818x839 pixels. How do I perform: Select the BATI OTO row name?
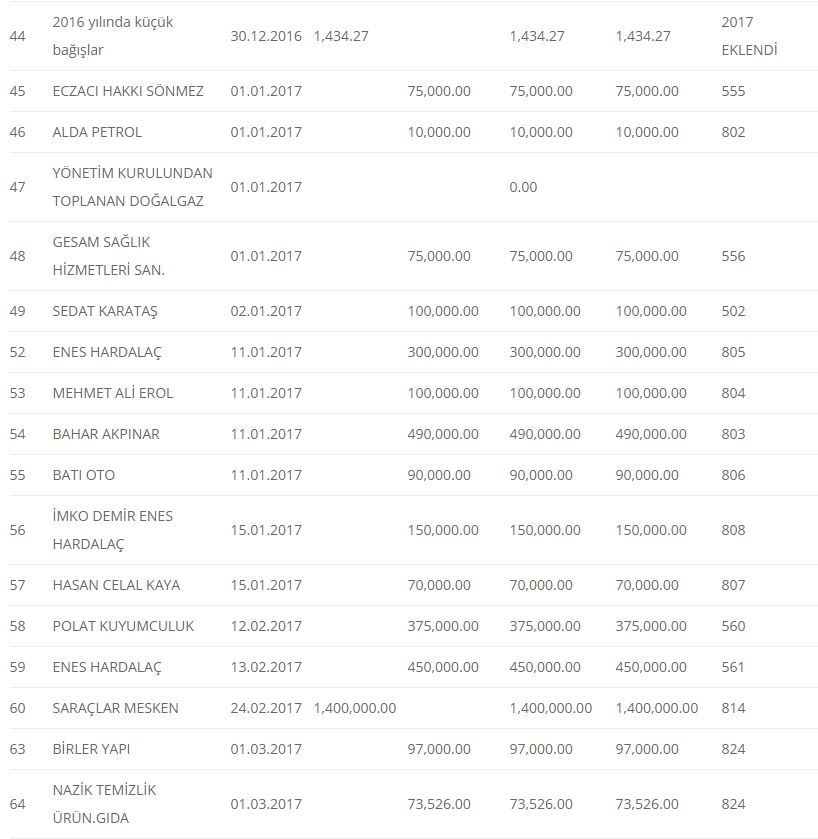click(x=84, y=475)
